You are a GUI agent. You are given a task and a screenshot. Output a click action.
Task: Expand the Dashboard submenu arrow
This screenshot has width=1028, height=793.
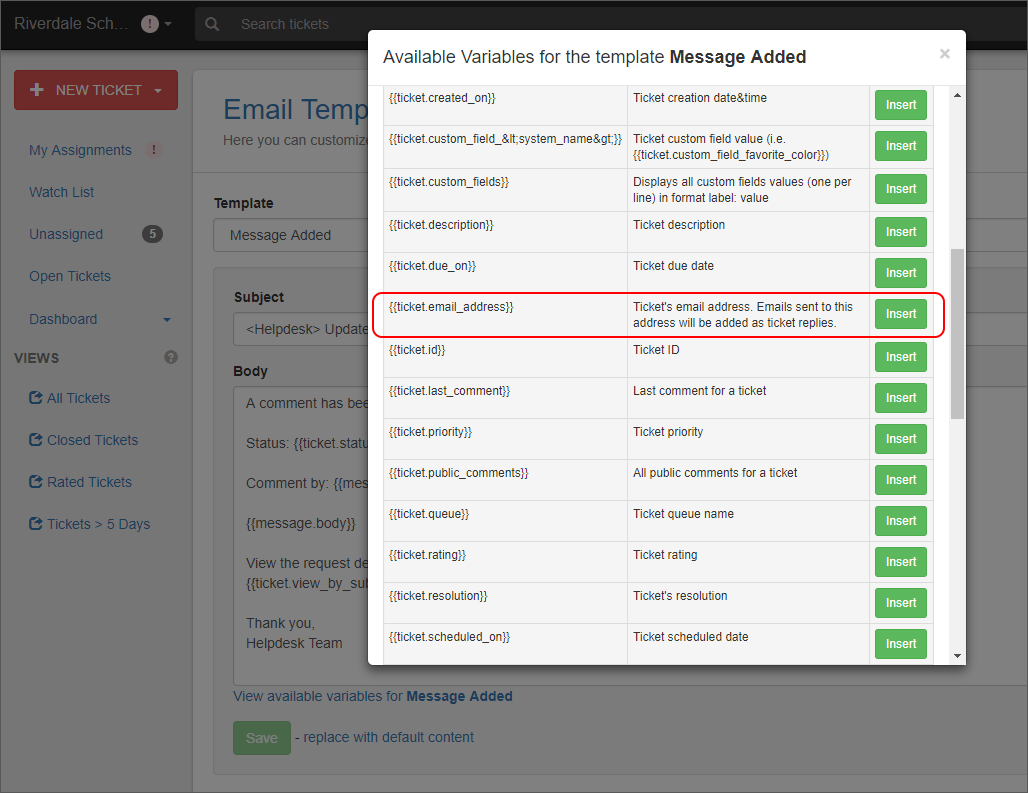pos(167,320)
